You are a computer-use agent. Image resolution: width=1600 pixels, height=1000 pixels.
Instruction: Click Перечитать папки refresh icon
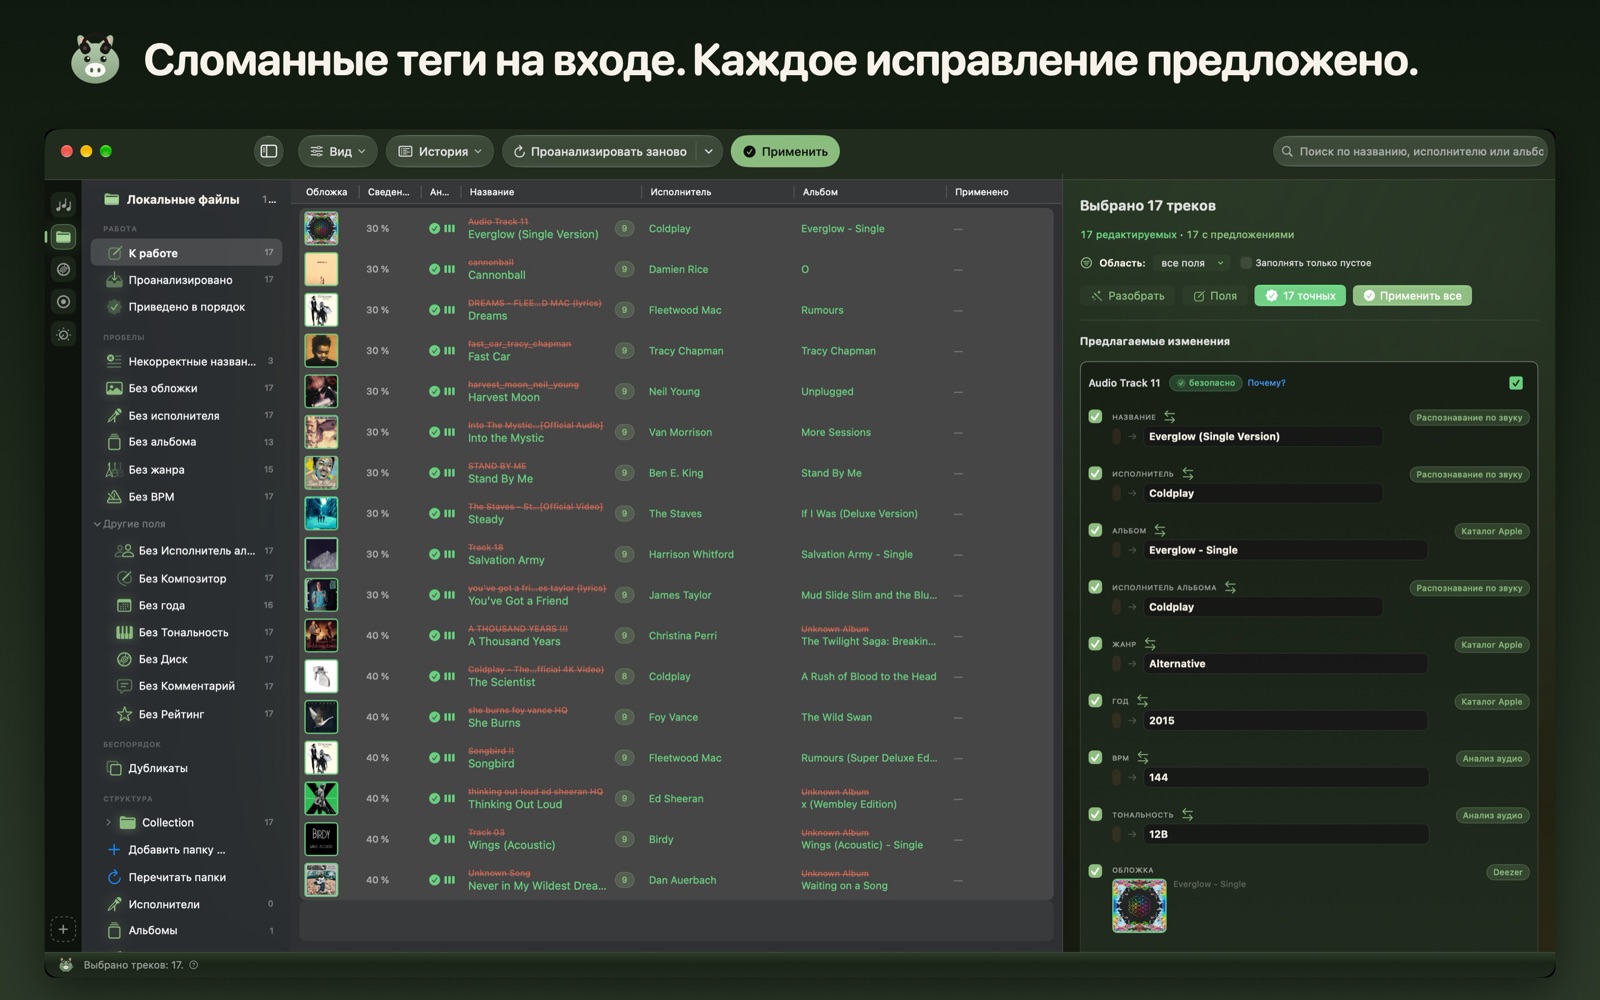114,877
